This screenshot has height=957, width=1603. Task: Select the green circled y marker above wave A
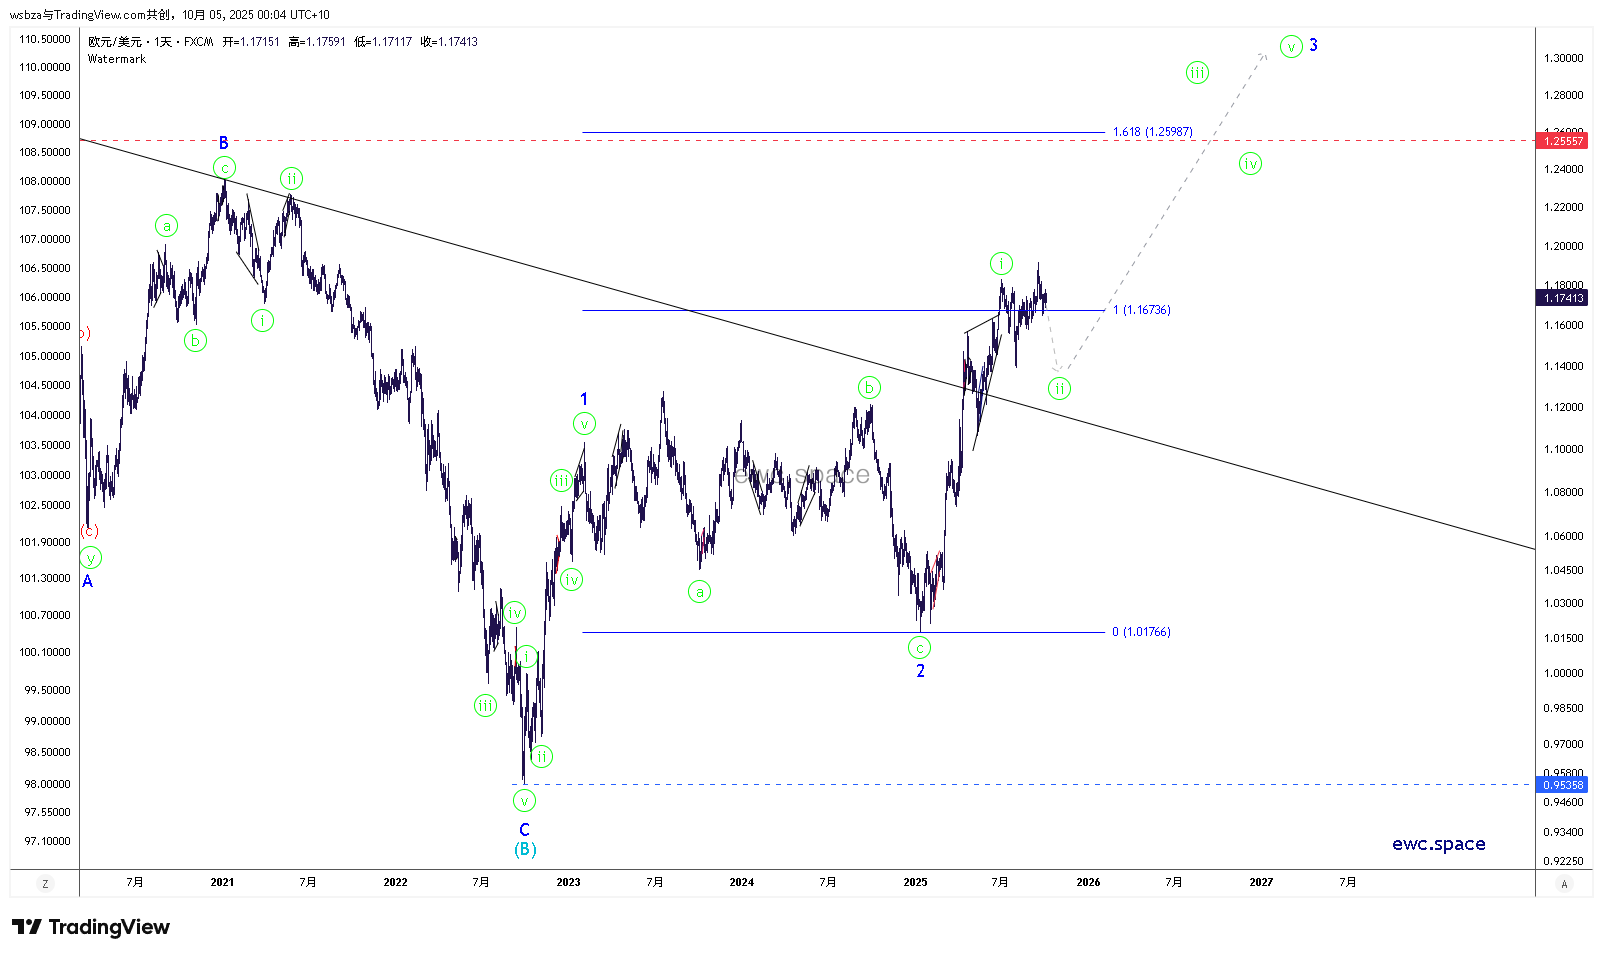tap(91, 558)
